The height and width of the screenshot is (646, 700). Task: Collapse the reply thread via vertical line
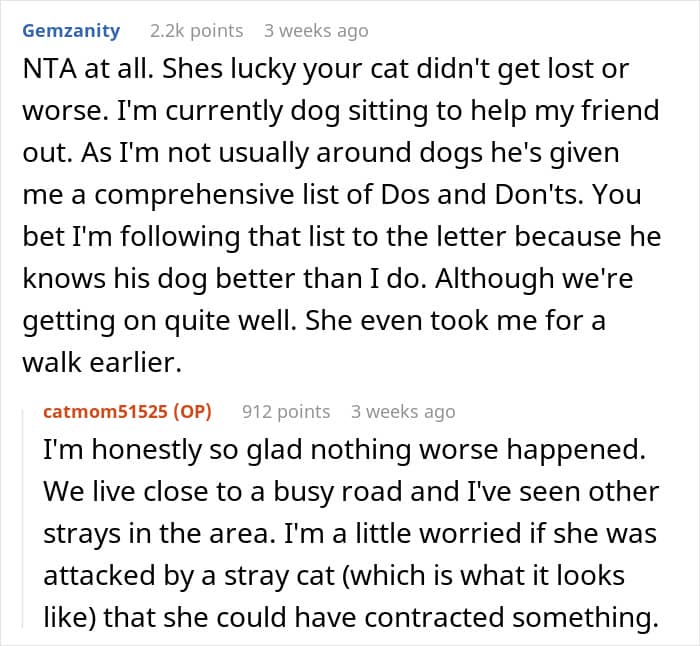(x=23, y=518)
